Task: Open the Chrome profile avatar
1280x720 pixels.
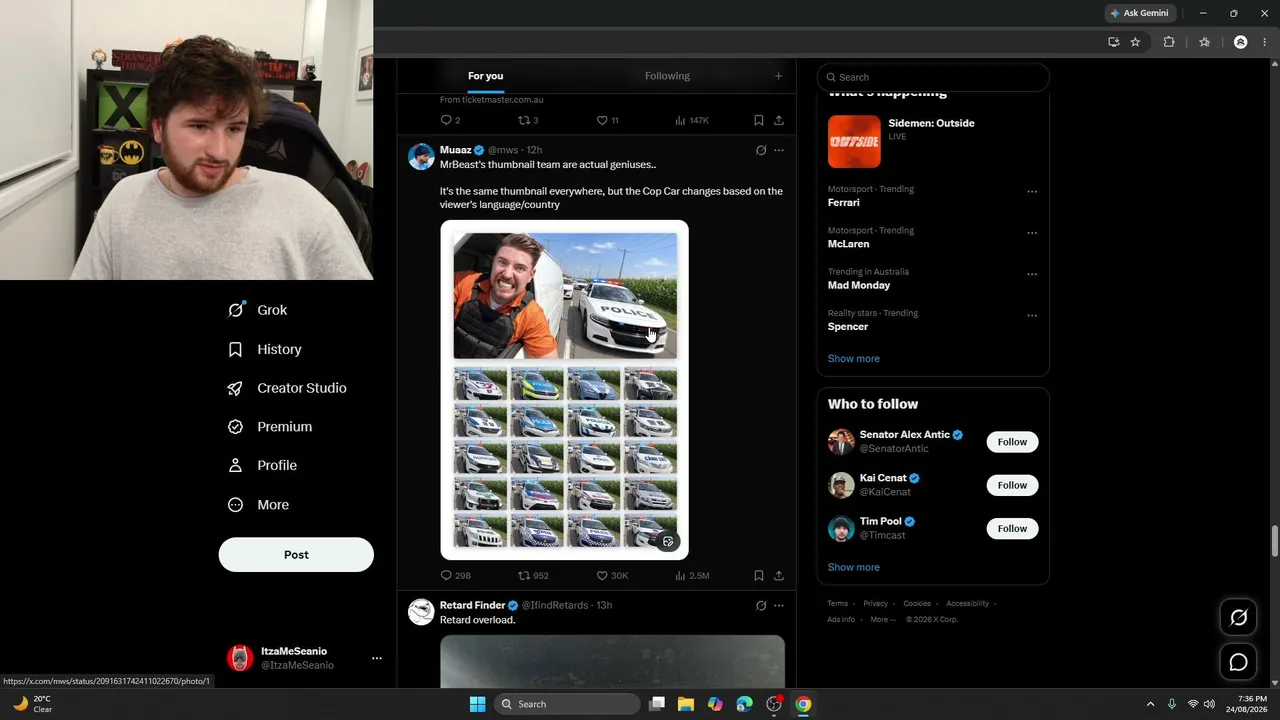Action: [1240, 42]
